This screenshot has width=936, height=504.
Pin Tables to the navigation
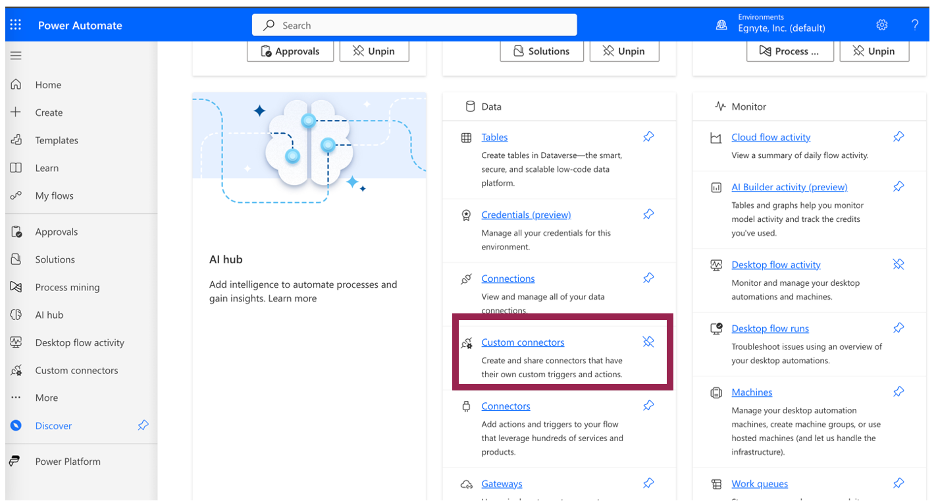(x=648, y=137)
